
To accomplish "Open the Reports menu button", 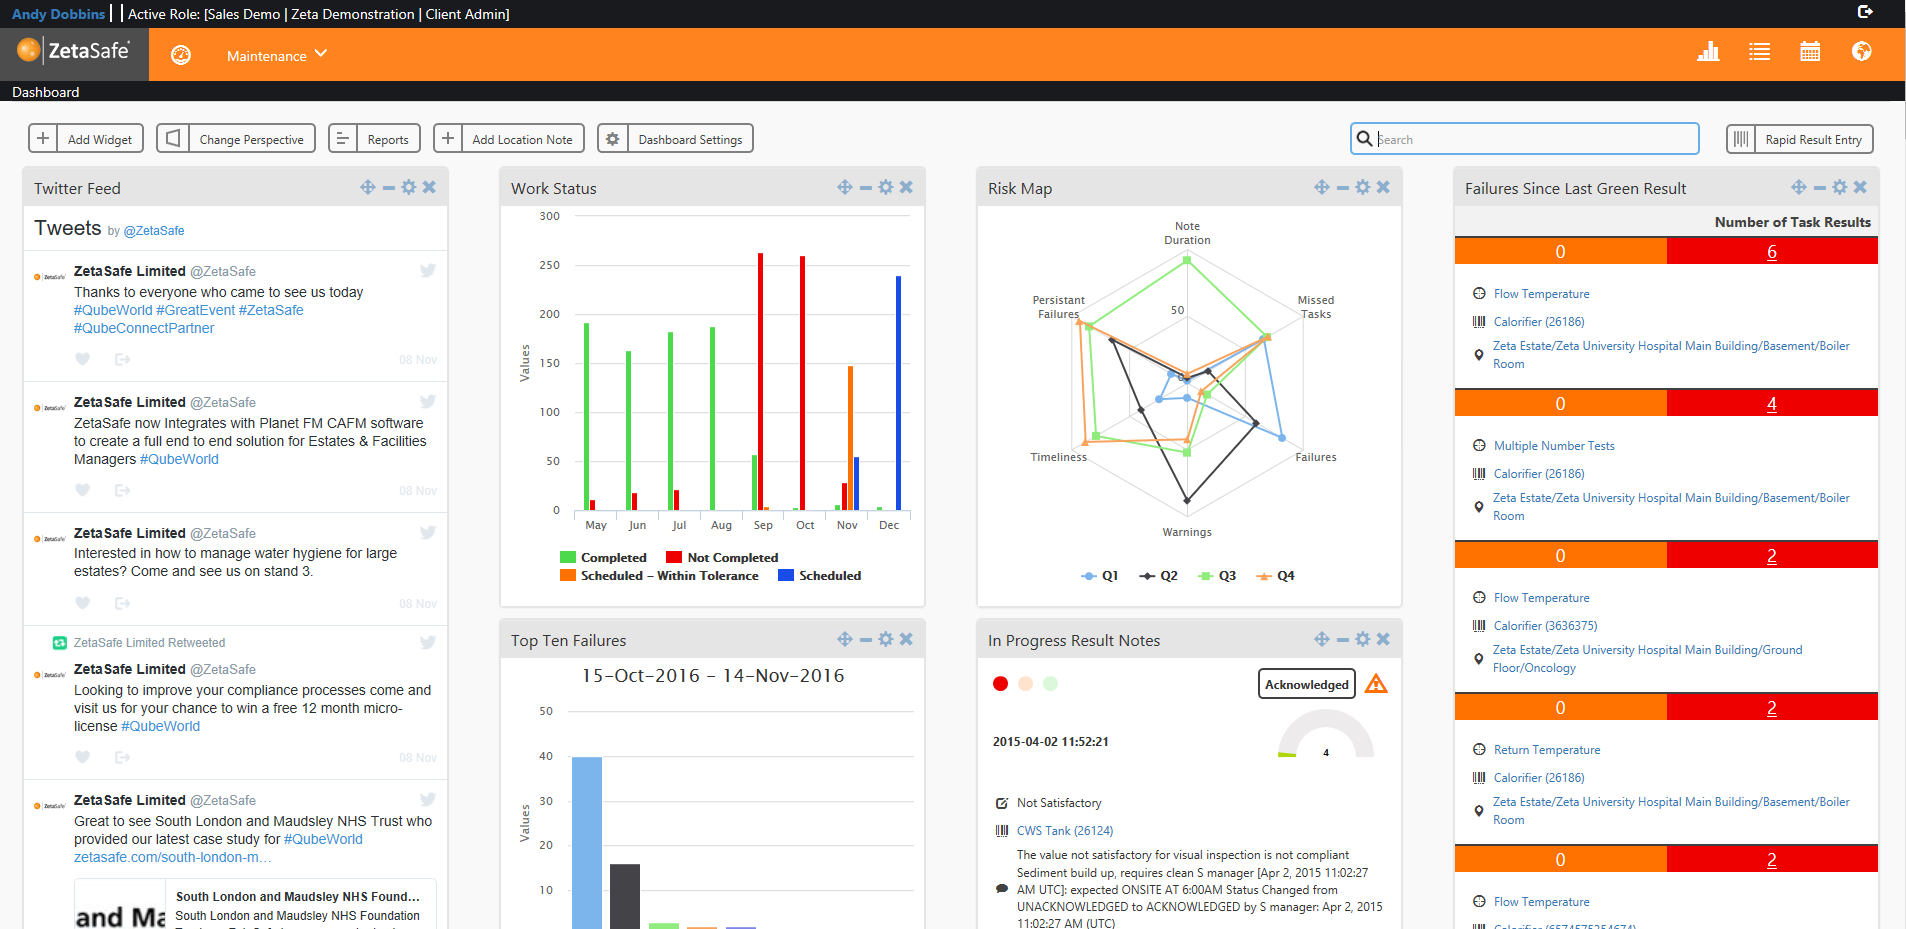I will pos(374,139).
